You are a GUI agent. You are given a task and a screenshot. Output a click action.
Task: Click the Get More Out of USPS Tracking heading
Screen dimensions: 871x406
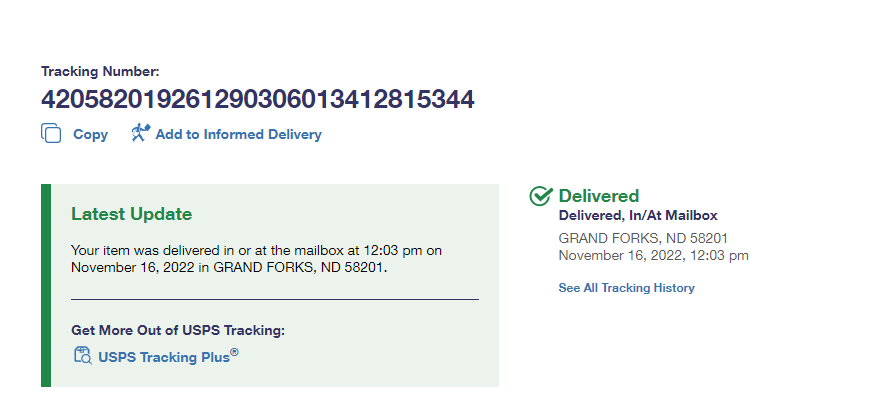178,330
